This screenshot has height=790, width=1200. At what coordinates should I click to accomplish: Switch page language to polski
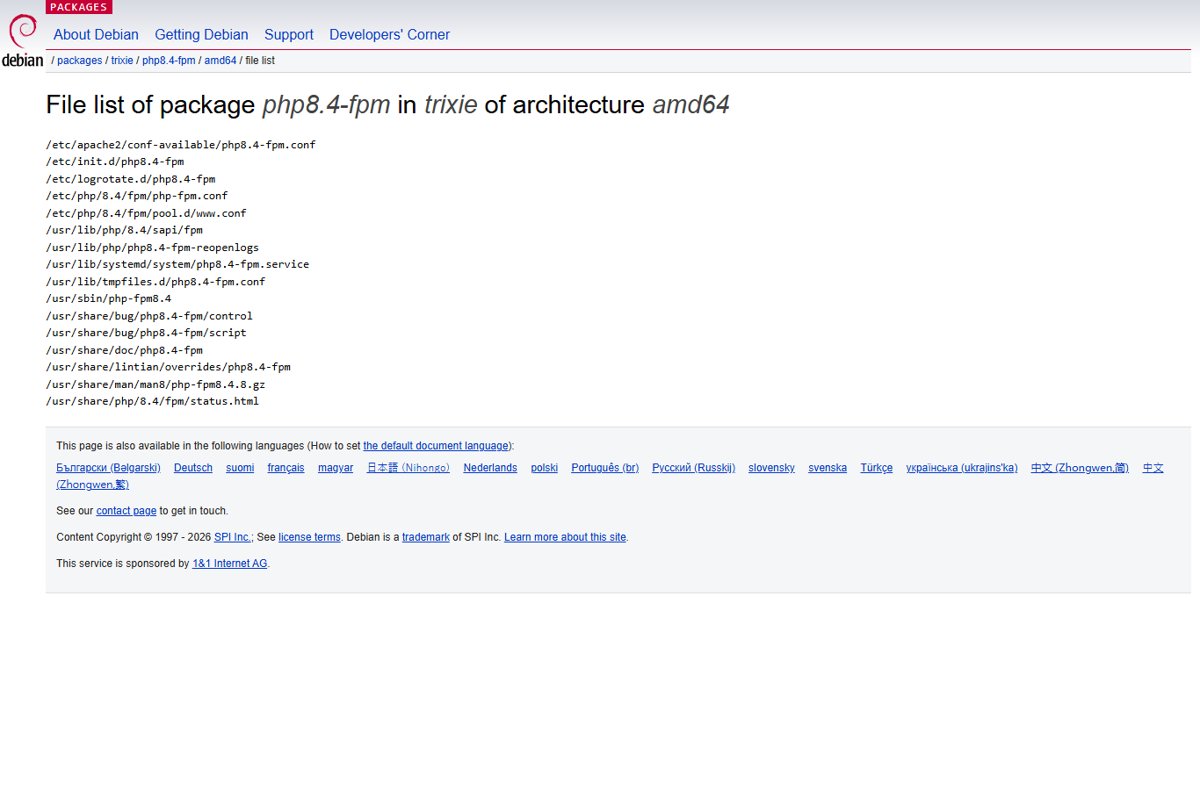(544, 468)
